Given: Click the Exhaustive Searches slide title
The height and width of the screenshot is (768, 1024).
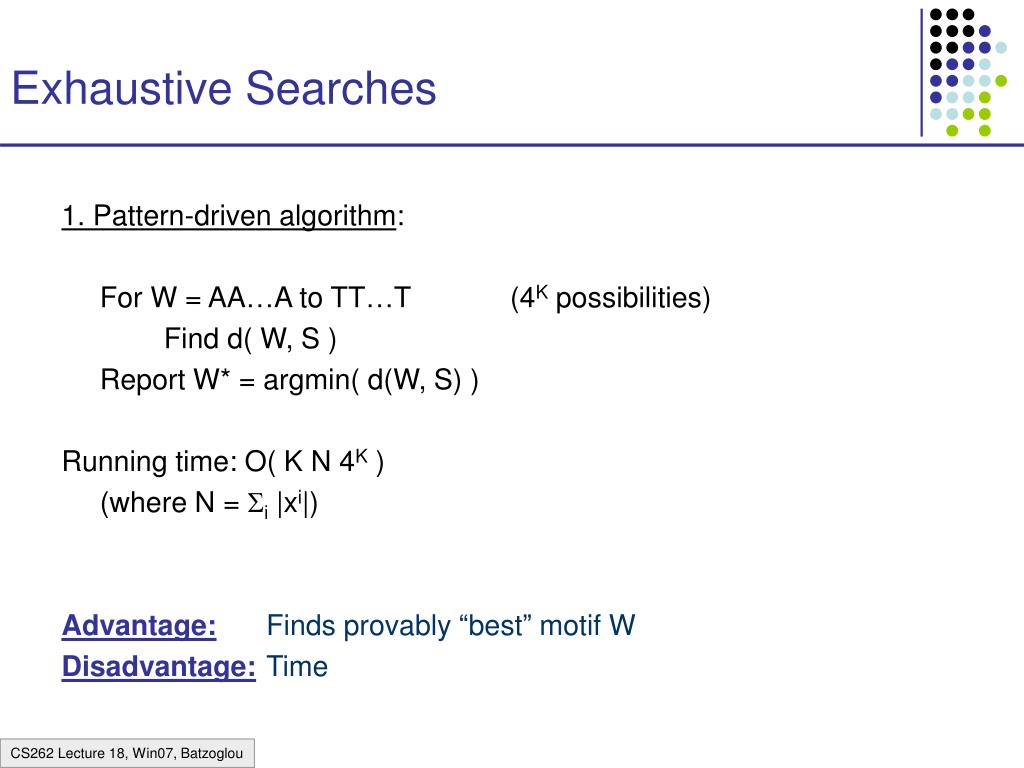Looking at the screenshot, I should click(224, 88).
